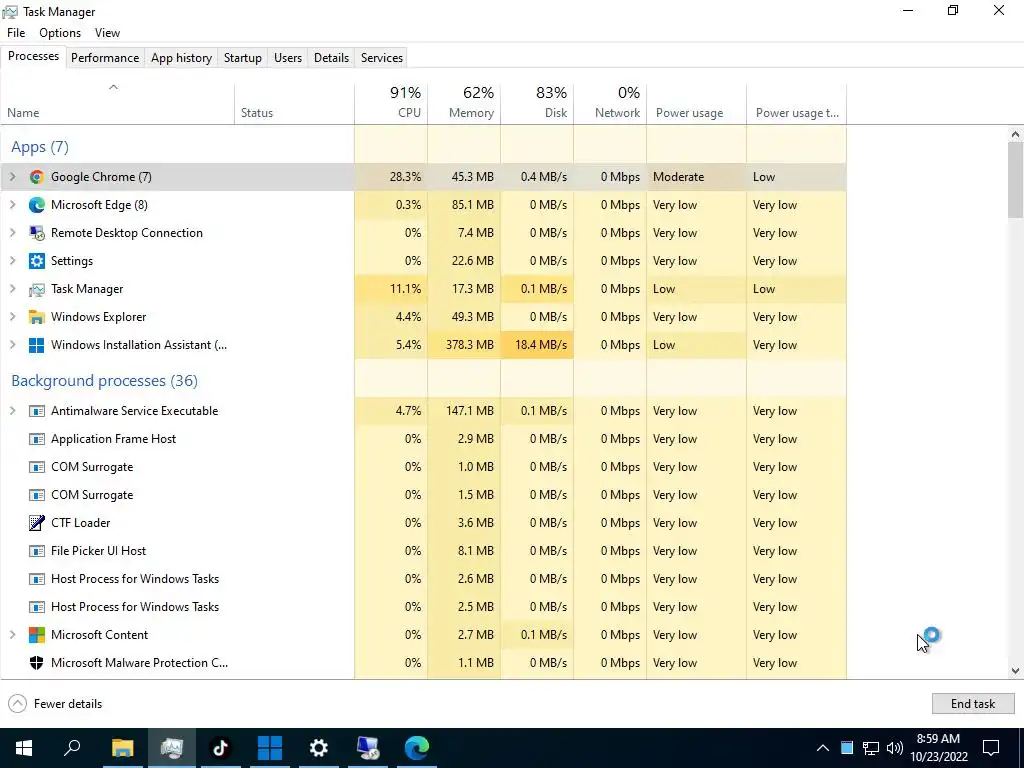Expand the Google Chrome process group

[12, 177]
